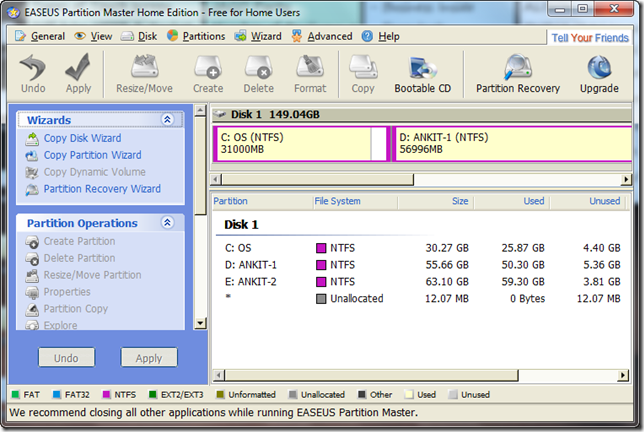The width and height of the screenshot is (644, 432).
Task: Sort by Used column header
Action: click(512, 201)
